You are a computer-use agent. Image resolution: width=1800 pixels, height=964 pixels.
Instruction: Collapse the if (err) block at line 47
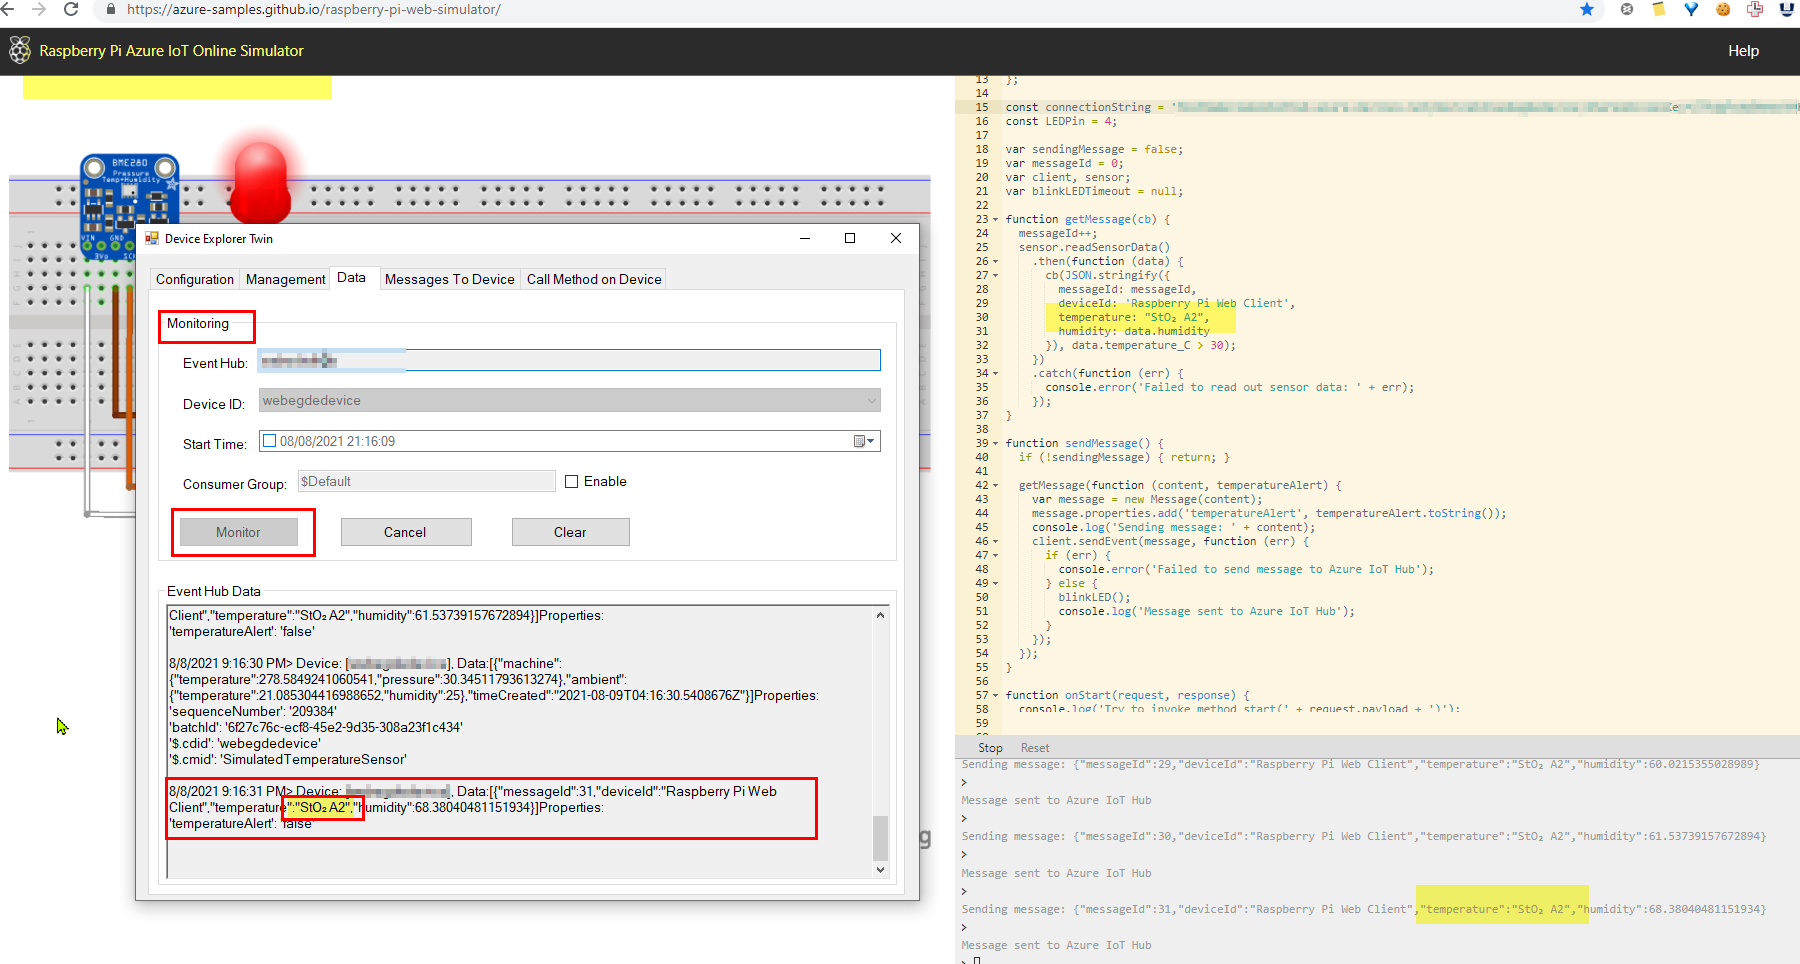click(995, 555)
